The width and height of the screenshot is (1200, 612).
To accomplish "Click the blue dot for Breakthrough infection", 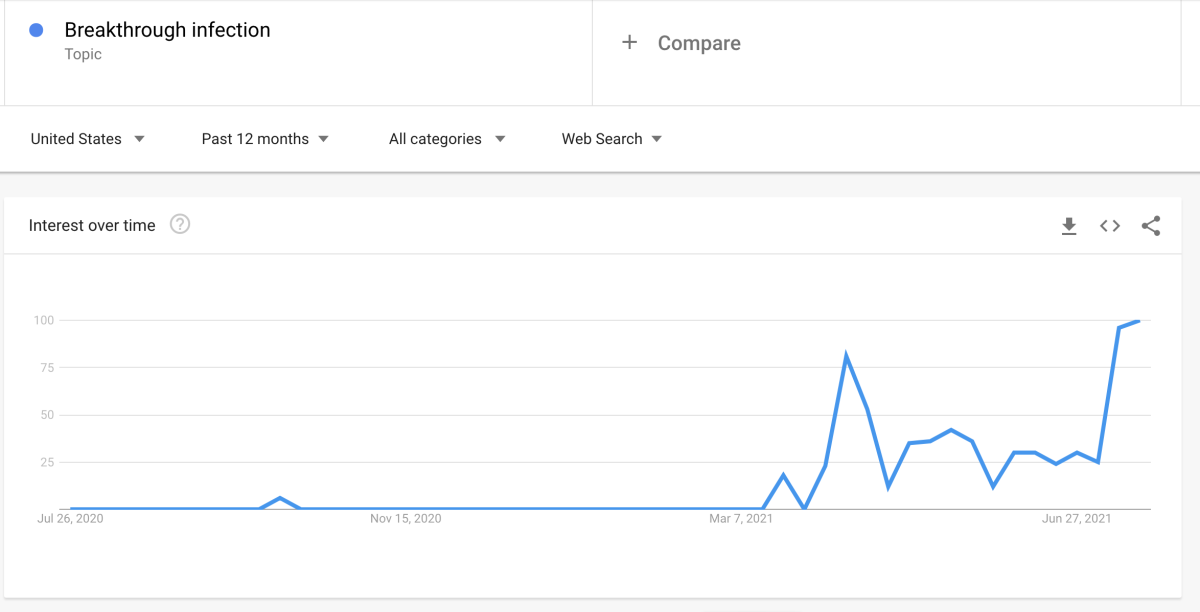I will coord(36,30).
